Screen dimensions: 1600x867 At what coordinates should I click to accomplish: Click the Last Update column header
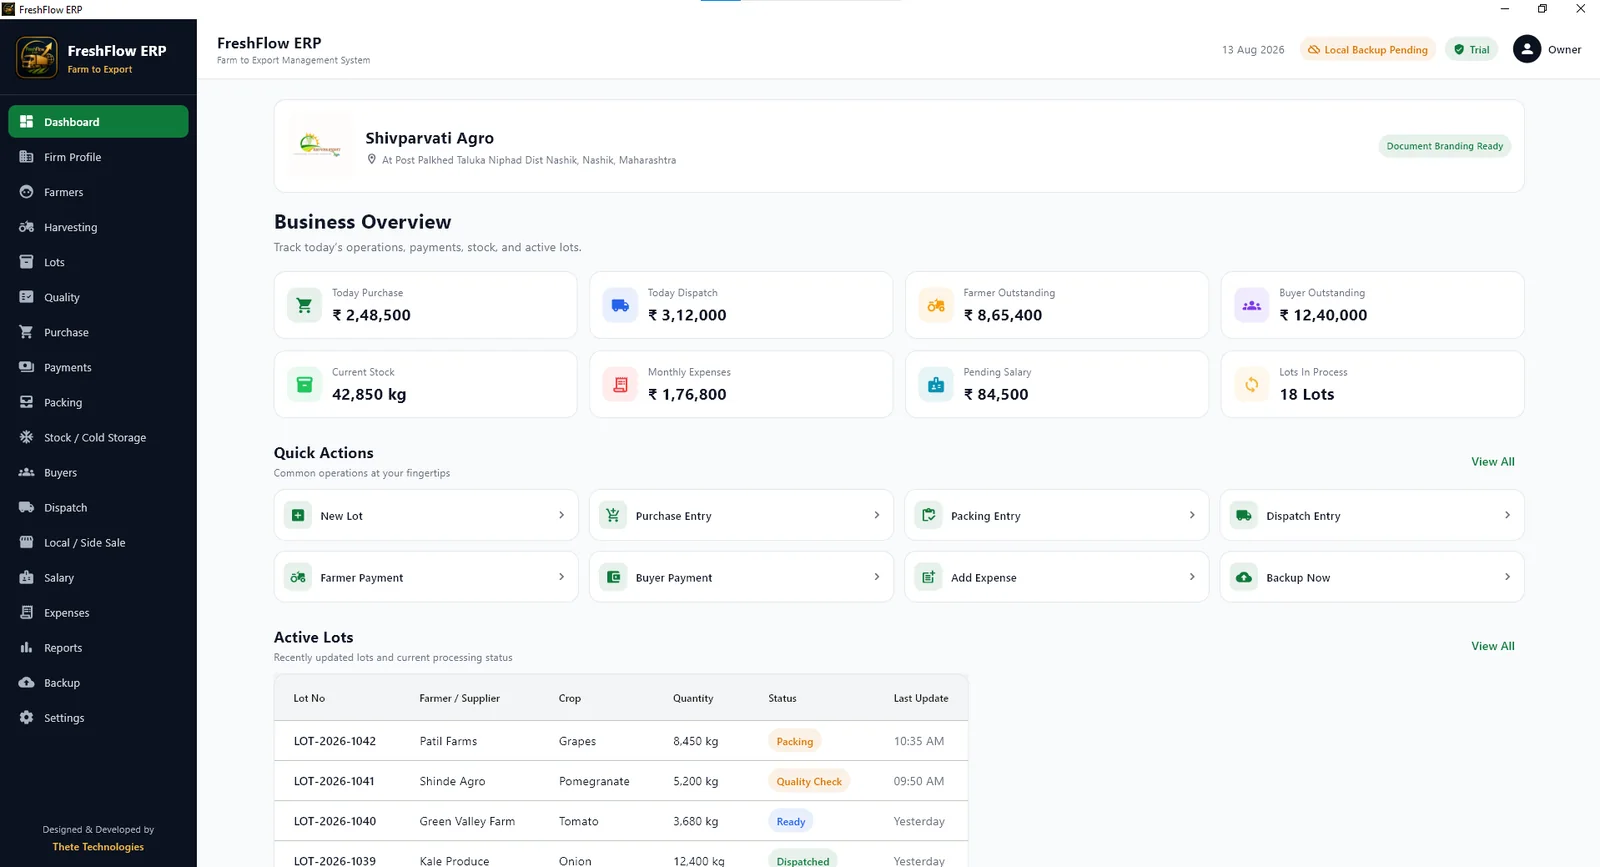(921, 698)
